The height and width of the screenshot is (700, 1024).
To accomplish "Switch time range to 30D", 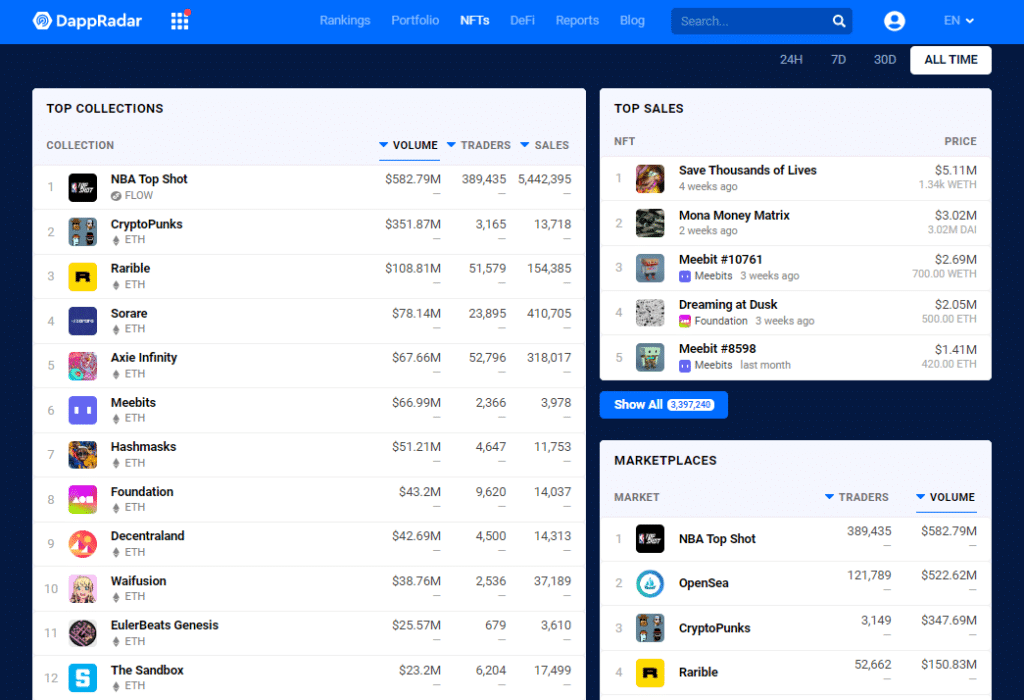I will point(885,59).
